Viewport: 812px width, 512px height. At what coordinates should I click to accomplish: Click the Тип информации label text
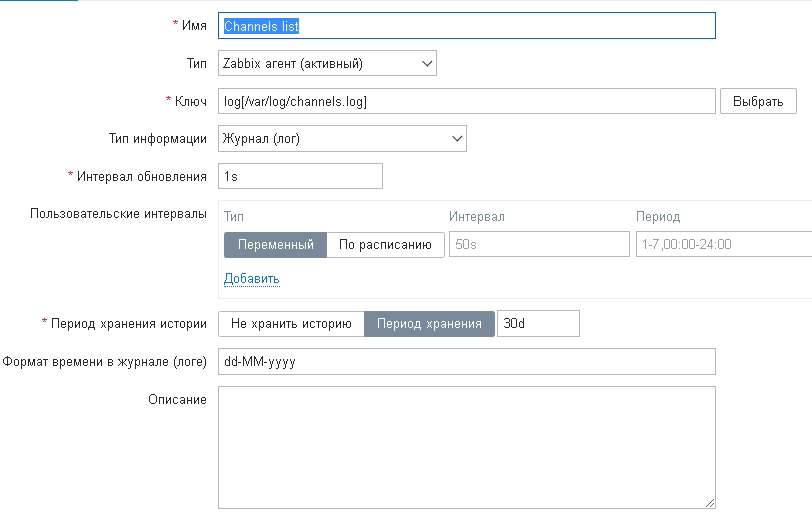(x=157, y=139)
